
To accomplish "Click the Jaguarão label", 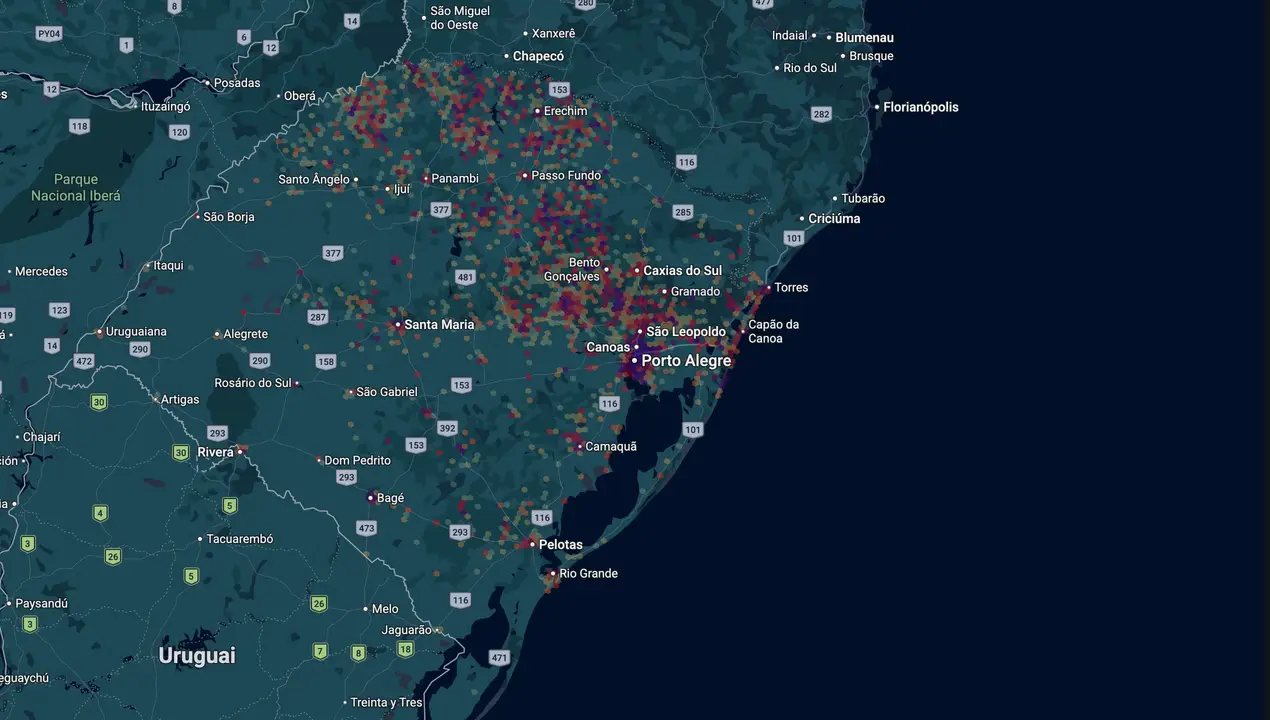I will pyautogui.click(x=406, y=630).
